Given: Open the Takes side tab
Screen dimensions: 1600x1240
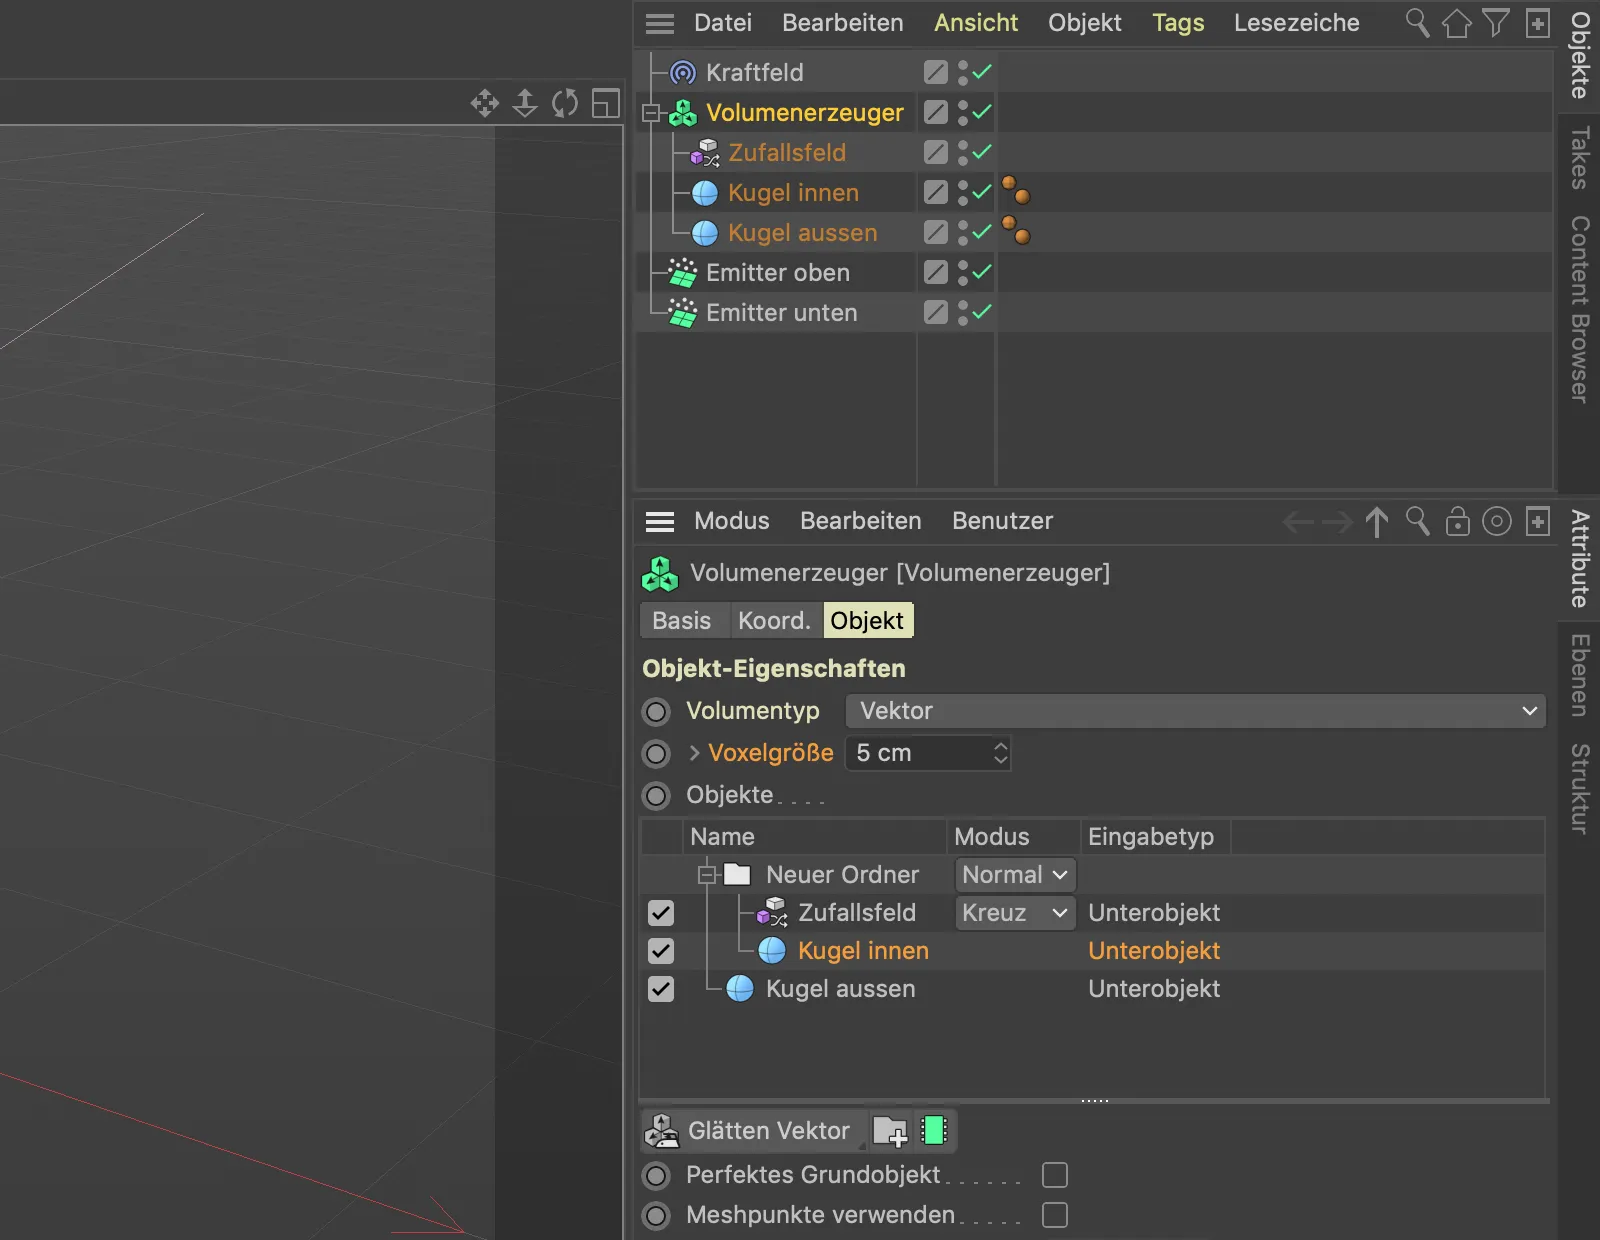Looking at the screenshot, I should pos(1580,158).
